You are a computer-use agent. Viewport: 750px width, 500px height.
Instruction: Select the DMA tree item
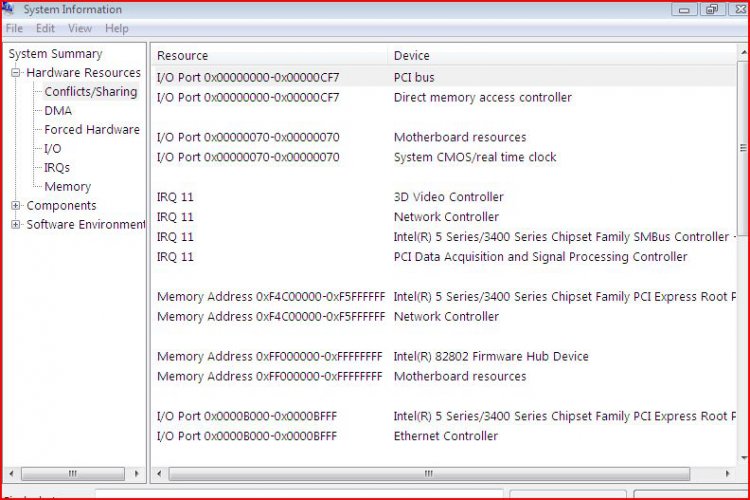click(58, 111)
